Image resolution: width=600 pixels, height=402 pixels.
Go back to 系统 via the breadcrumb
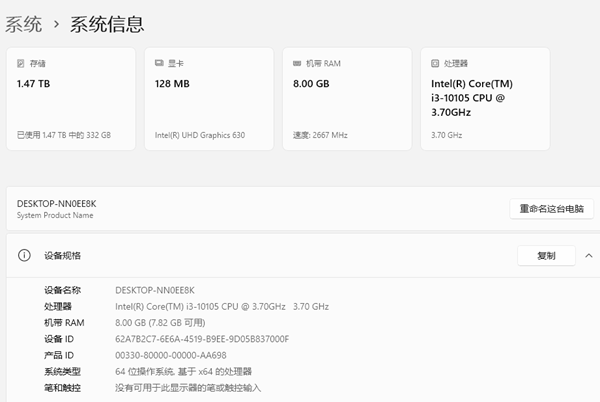pyautogui.click(x=23, y=23)
